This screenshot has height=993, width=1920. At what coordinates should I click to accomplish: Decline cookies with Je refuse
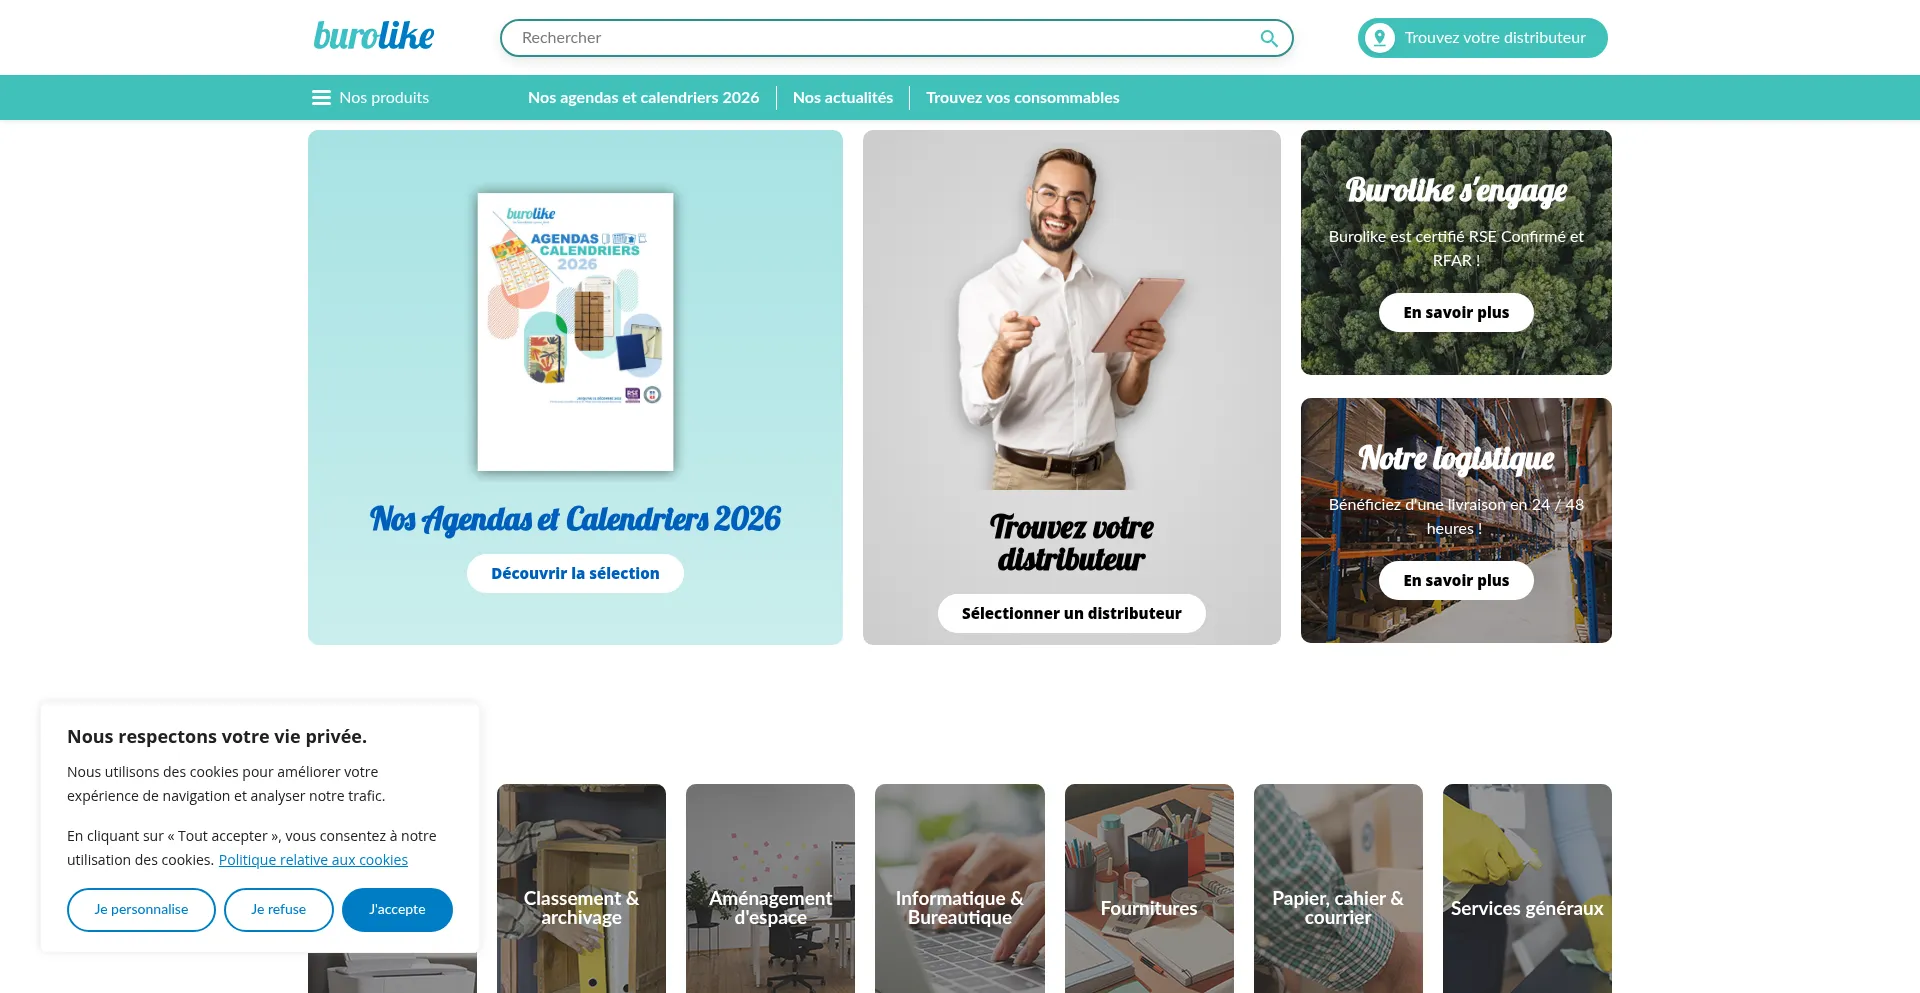(278, 909)
